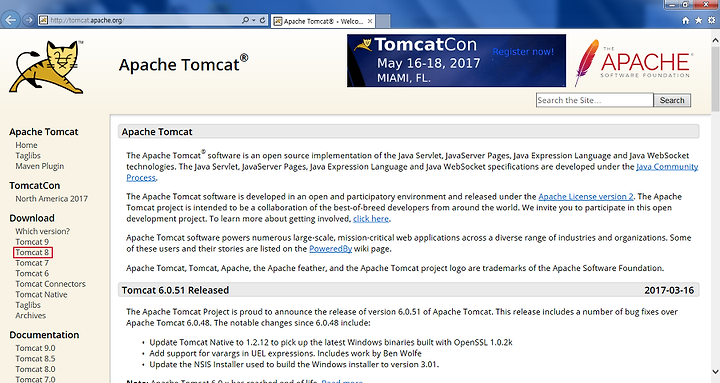Click the browser Home icon

(x=685, y=20)
